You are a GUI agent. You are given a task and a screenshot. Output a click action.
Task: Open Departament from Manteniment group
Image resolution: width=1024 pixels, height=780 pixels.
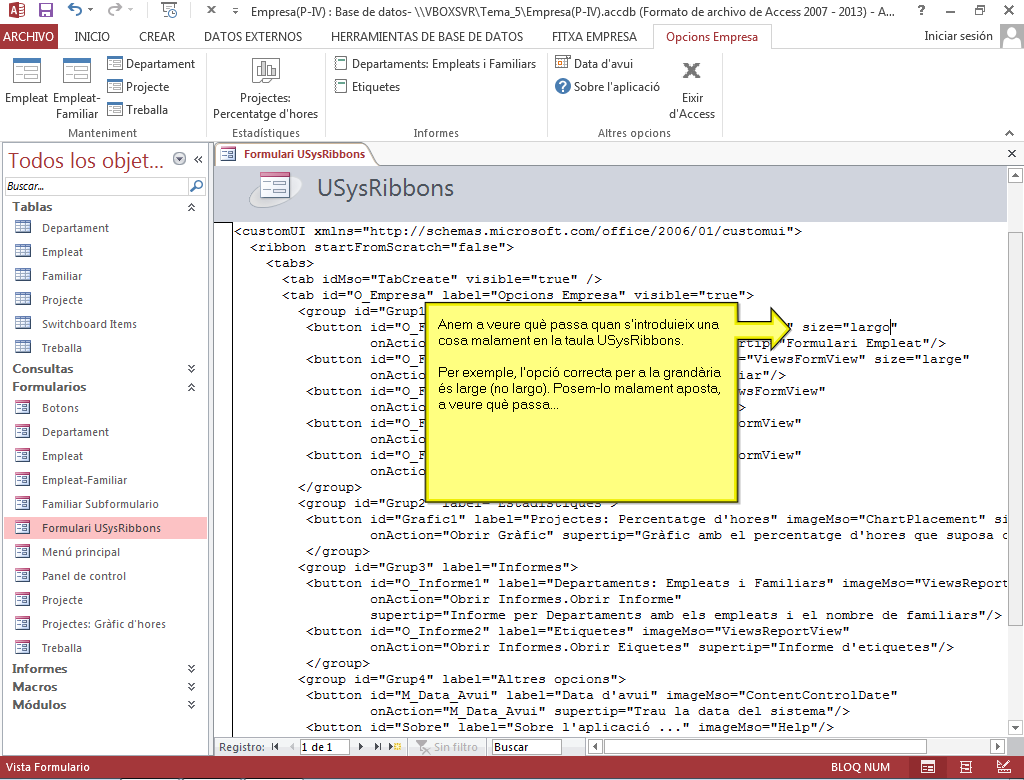coord(151,63)
